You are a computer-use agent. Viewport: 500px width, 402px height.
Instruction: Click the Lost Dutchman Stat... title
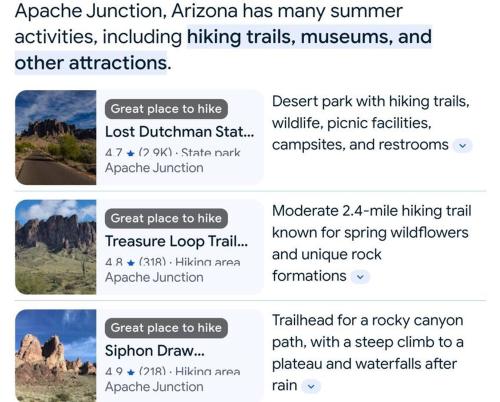tap(180, 132)
